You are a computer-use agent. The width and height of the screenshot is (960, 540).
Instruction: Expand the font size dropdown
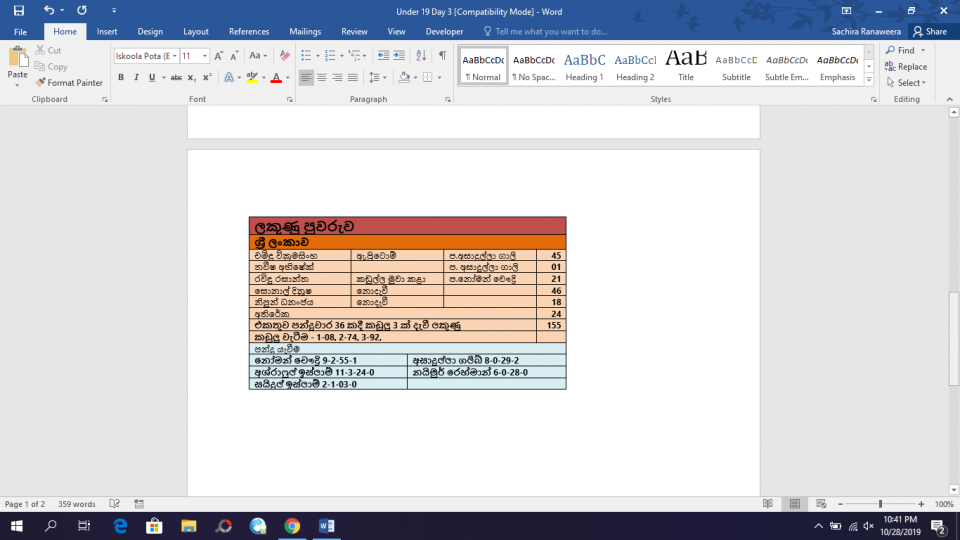point(205,56)
